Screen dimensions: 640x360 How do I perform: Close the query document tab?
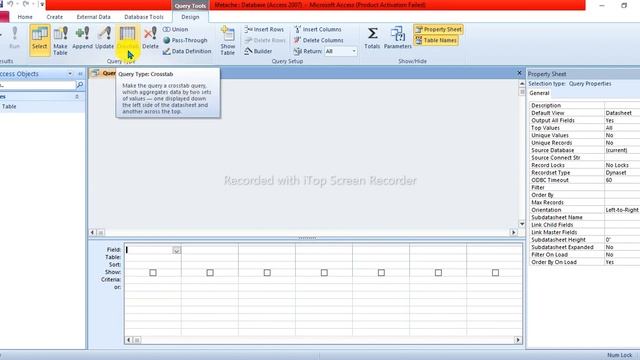point(519,73)
